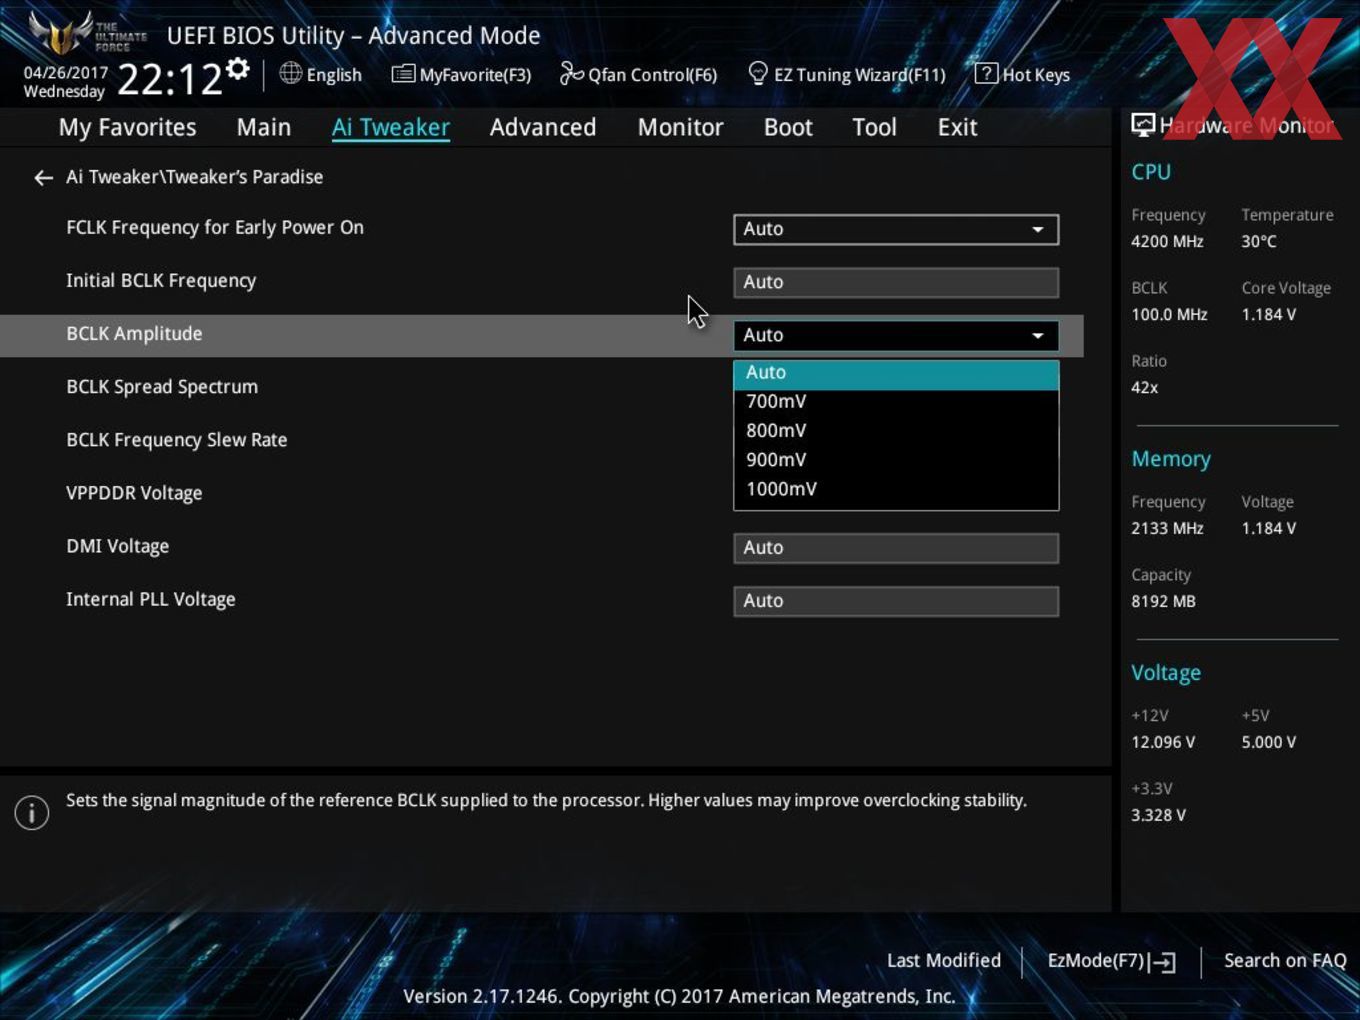The height and width of the screenshot is (1020, 1360).
Task: Go back using the left arrow icon
Action: pos(43,178)
